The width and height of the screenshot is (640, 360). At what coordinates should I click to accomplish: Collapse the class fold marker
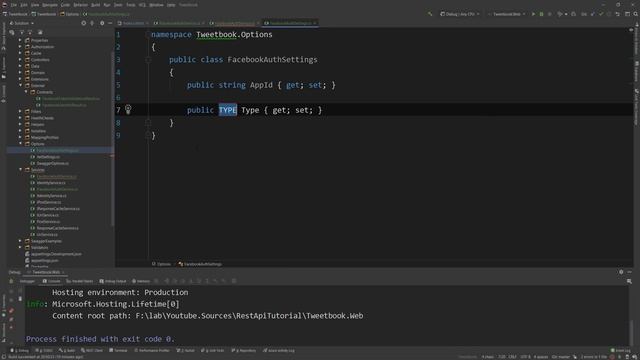pyautogui.click(x=148, y=60)
